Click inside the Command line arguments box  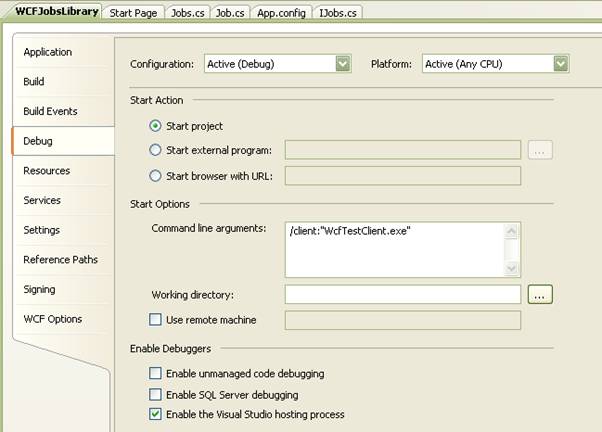395,250
